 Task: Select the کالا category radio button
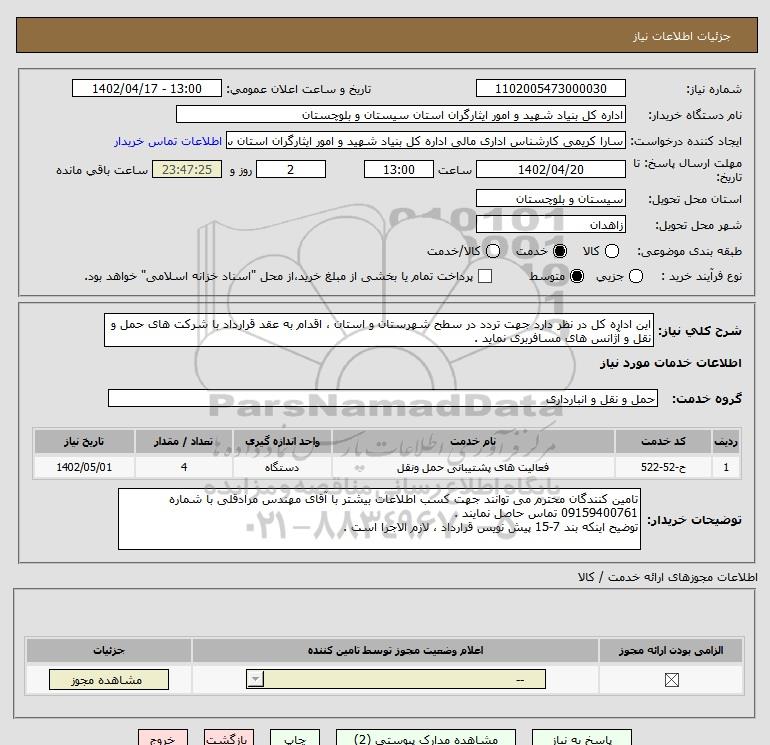[611, 251]
